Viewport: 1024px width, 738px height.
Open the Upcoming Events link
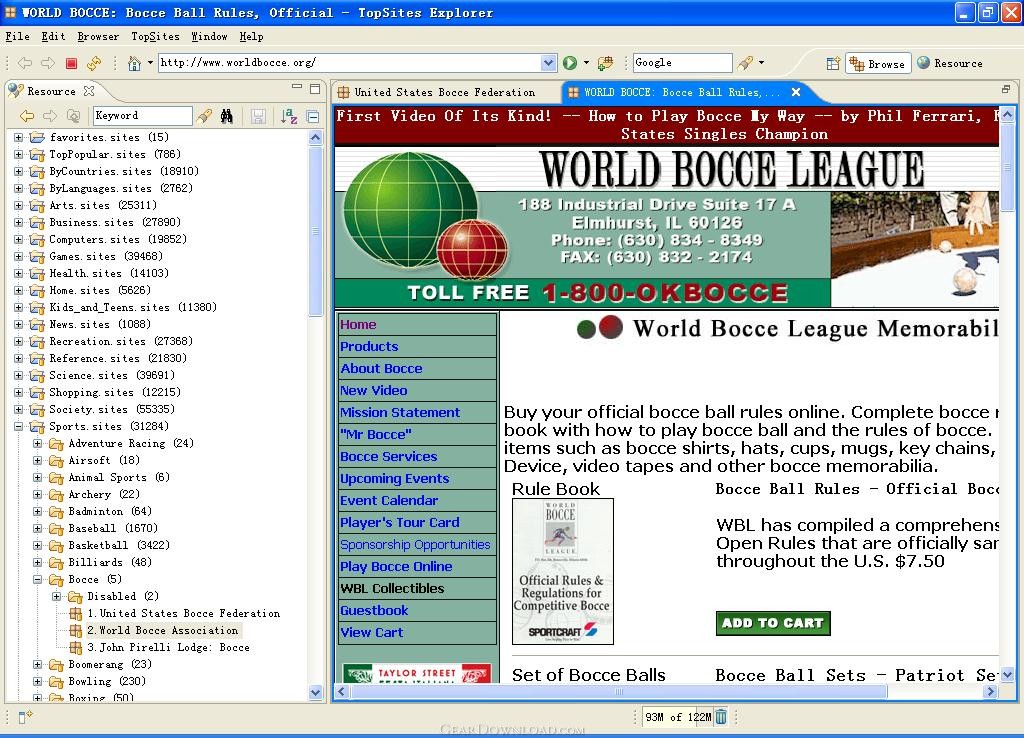394,479
